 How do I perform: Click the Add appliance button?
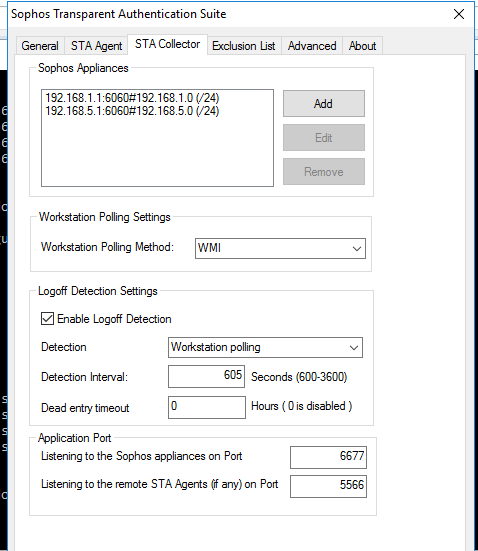coord(324,104)
